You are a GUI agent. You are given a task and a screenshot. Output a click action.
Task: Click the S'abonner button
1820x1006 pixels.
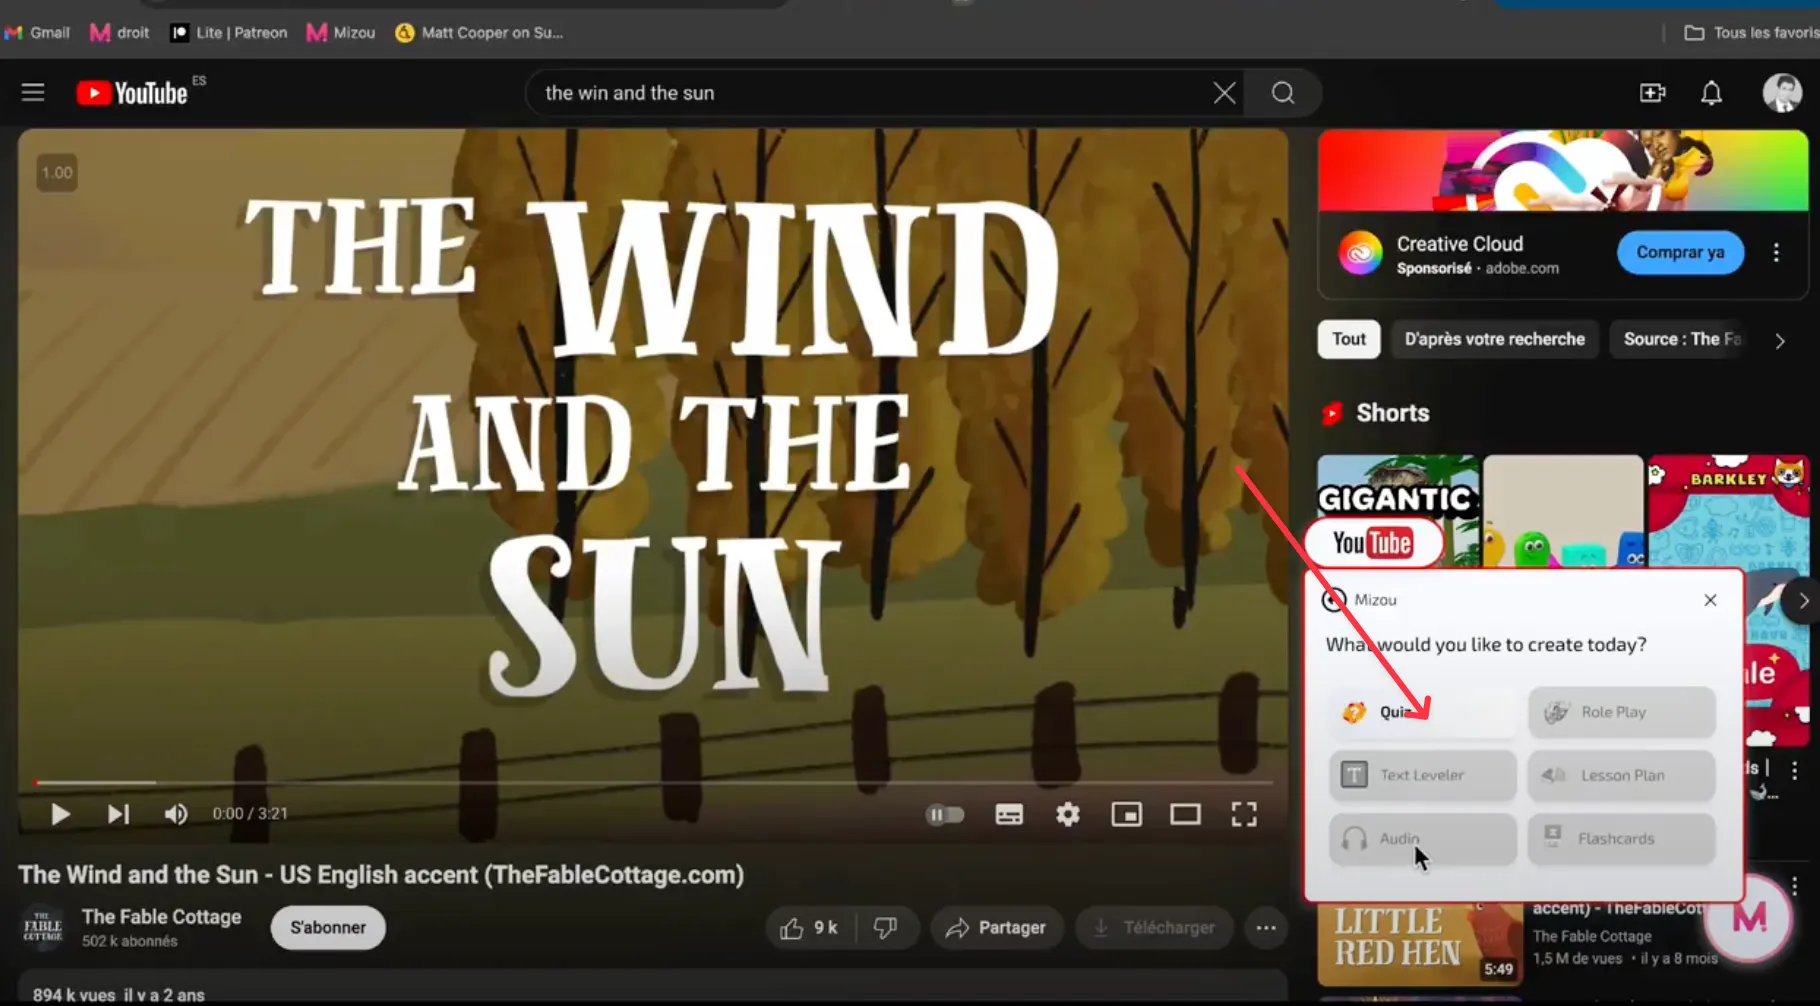point(328,928)
